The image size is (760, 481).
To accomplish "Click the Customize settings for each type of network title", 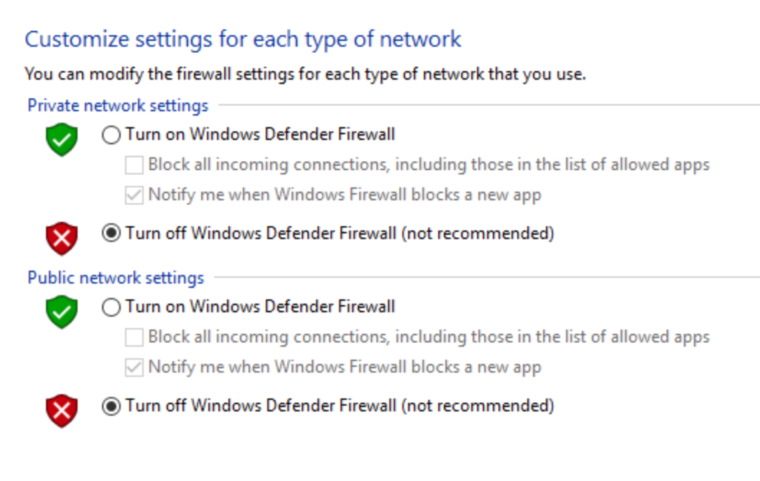I will [x=243, y=40].
